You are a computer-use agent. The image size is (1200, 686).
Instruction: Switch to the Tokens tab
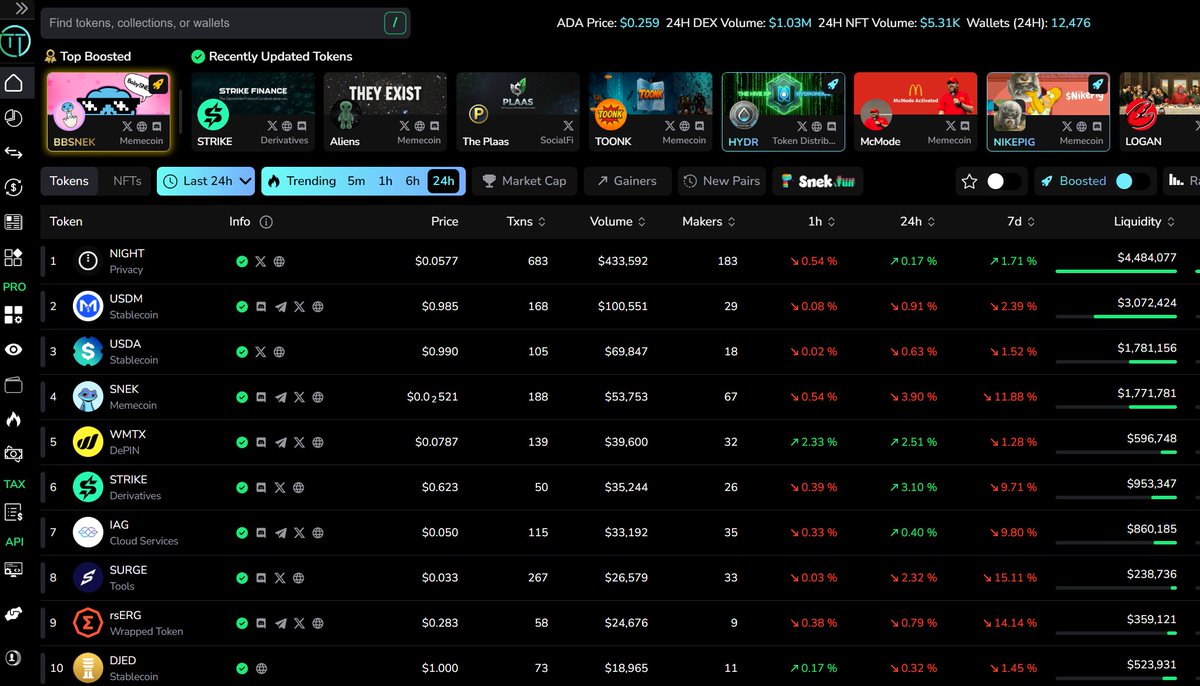click(70, 181)
